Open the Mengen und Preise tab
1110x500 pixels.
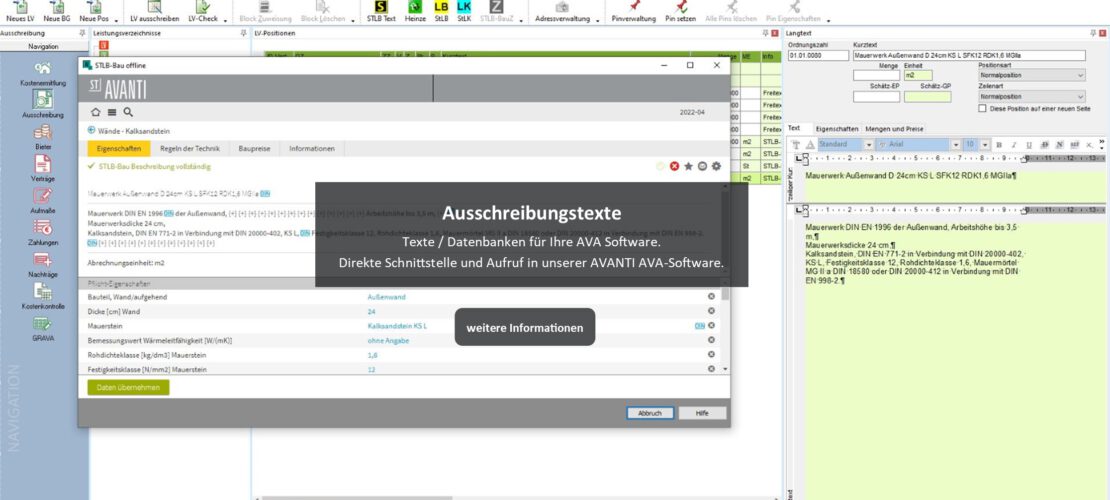(894, 128)
